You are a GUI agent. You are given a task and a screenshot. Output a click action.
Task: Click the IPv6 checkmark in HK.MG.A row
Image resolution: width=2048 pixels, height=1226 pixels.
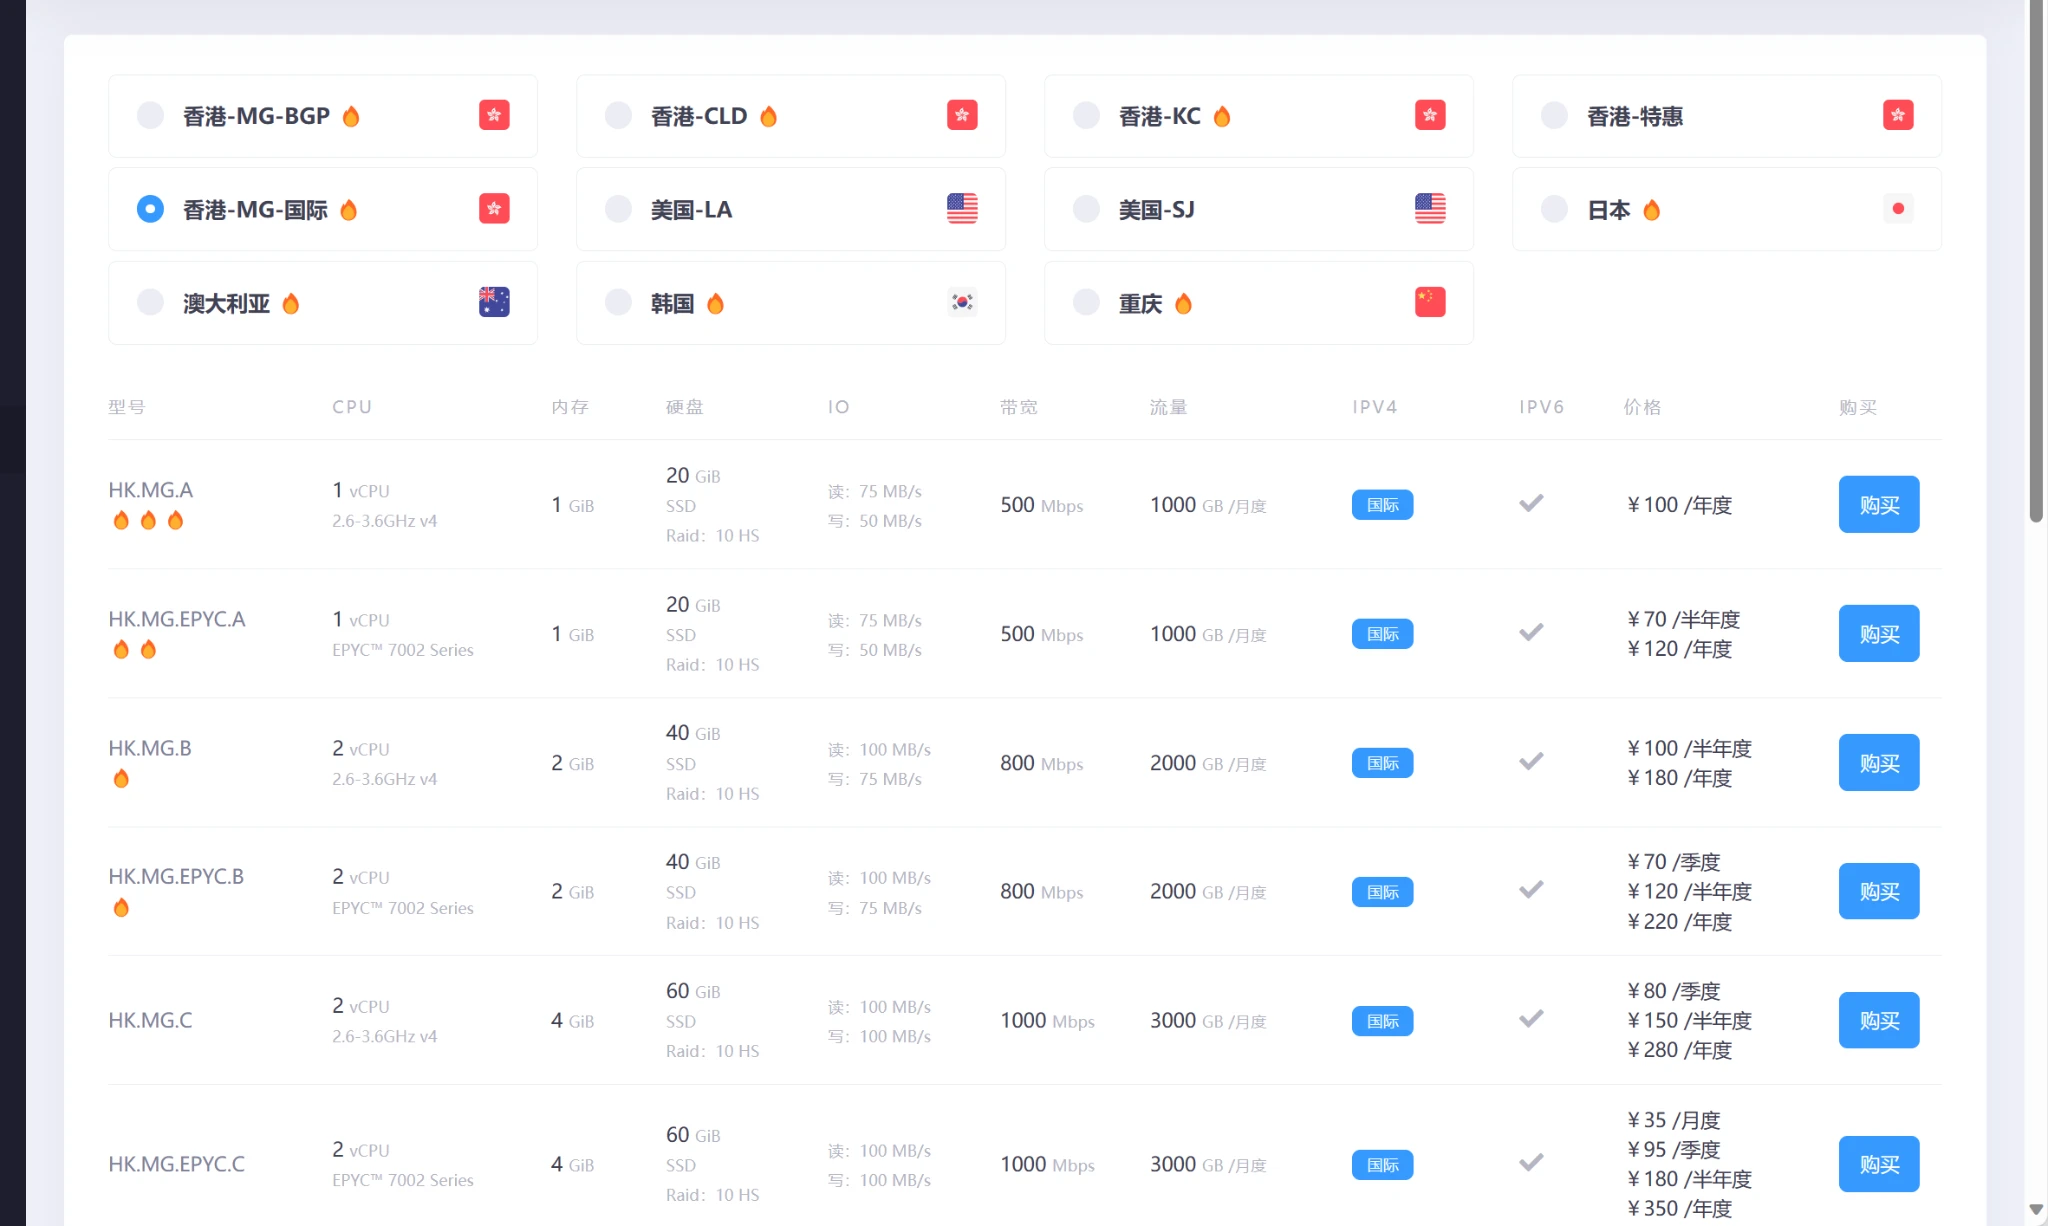[x=1531, y=503]
